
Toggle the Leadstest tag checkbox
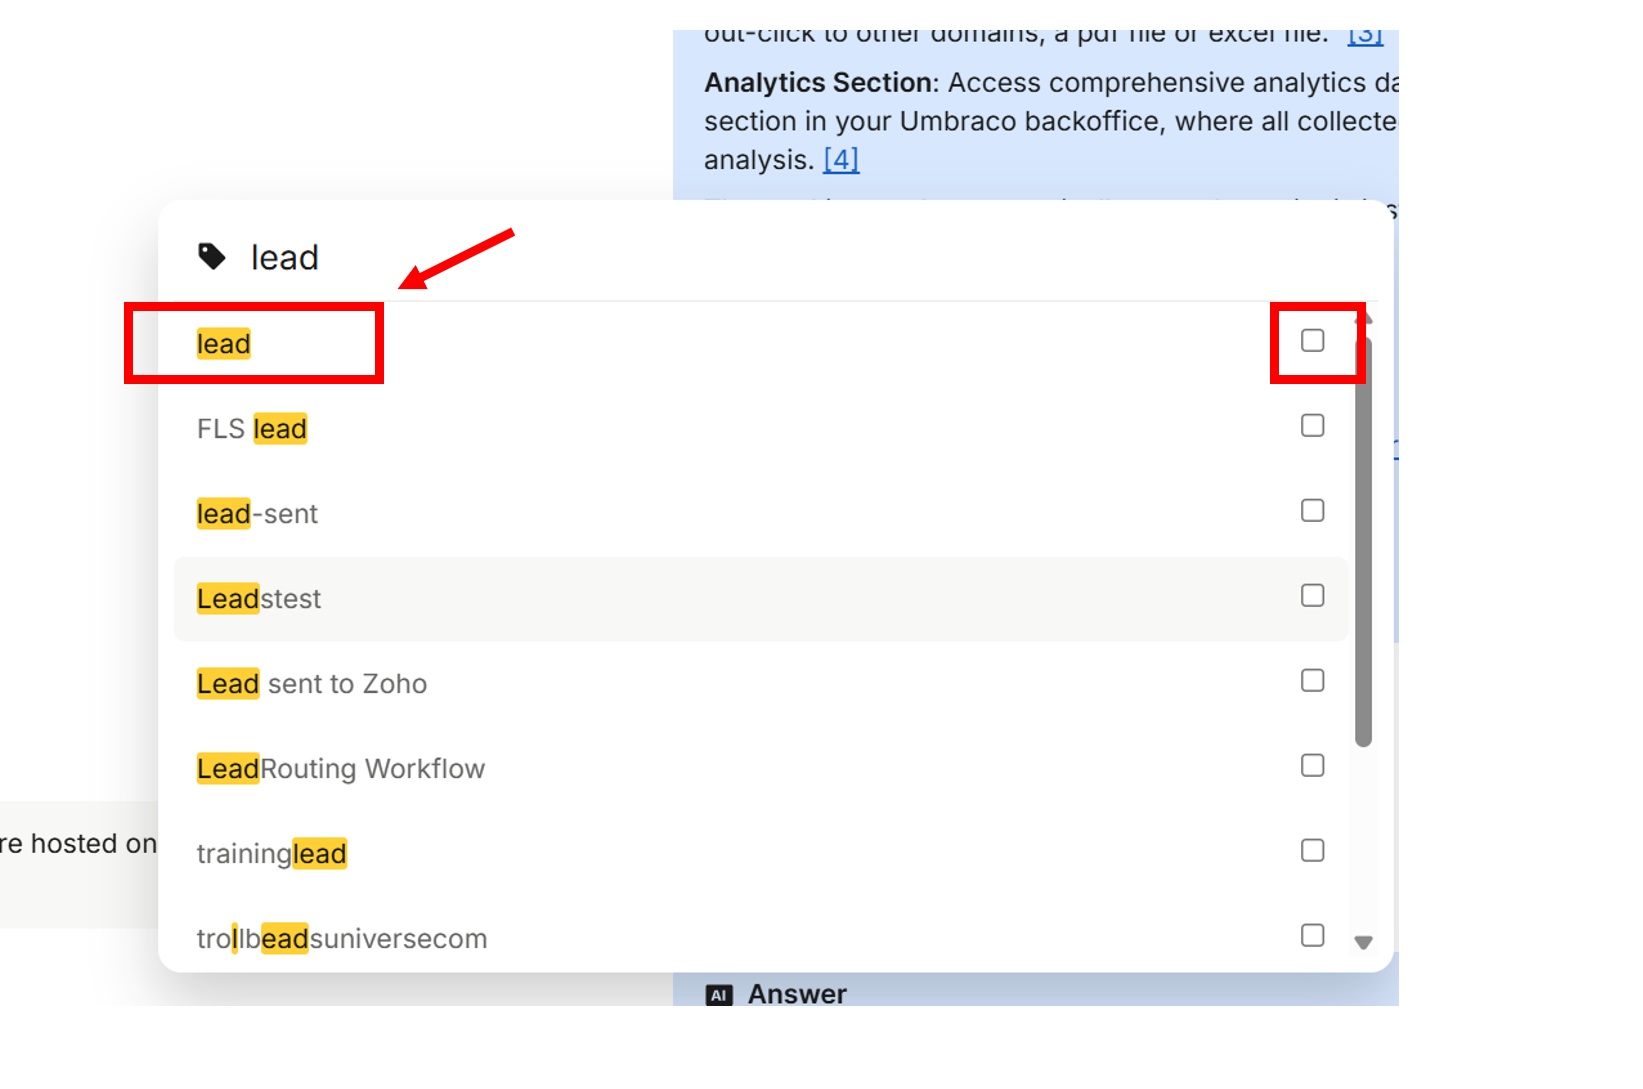point(1312,596)
